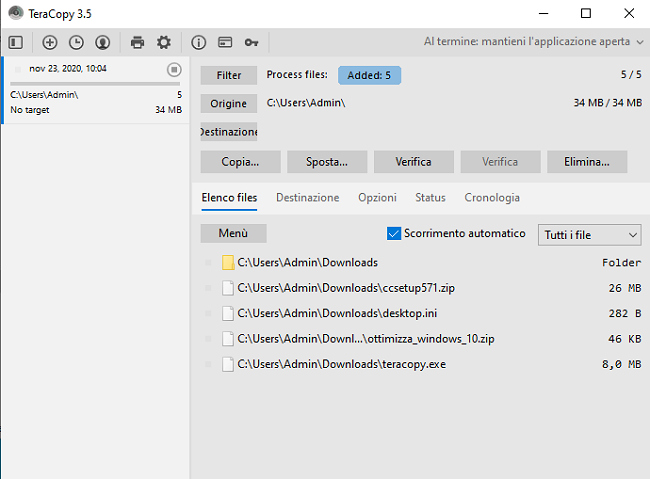Toggle Scorrimento automatico checkbox

click(x=394, y=233)
